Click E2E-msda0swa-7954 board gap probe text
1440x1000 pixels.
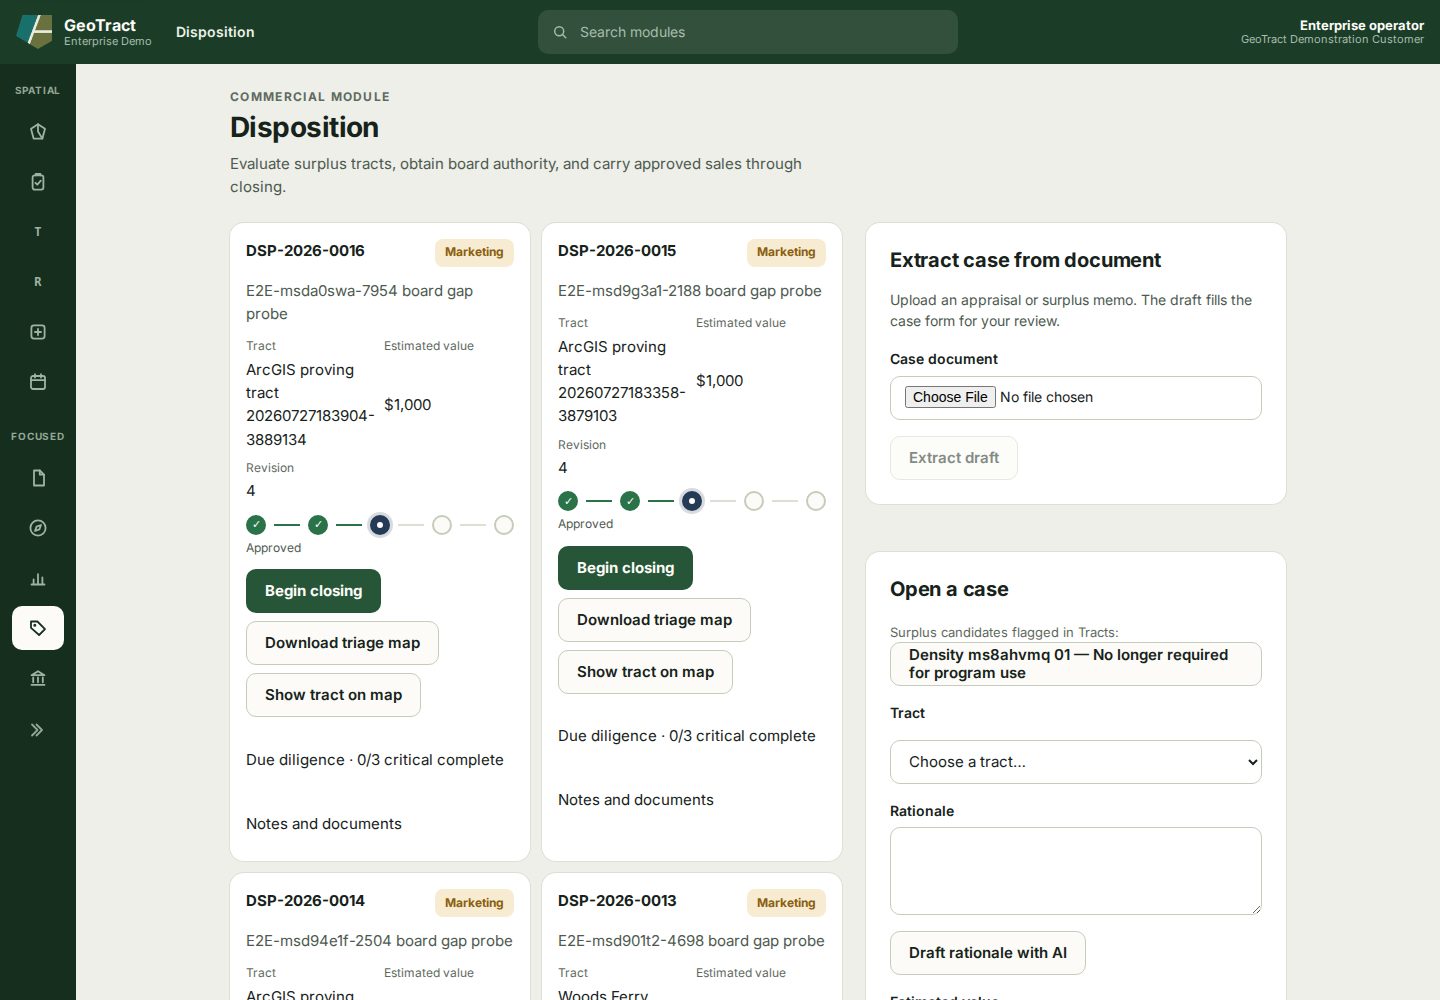[x=360, y=302]
